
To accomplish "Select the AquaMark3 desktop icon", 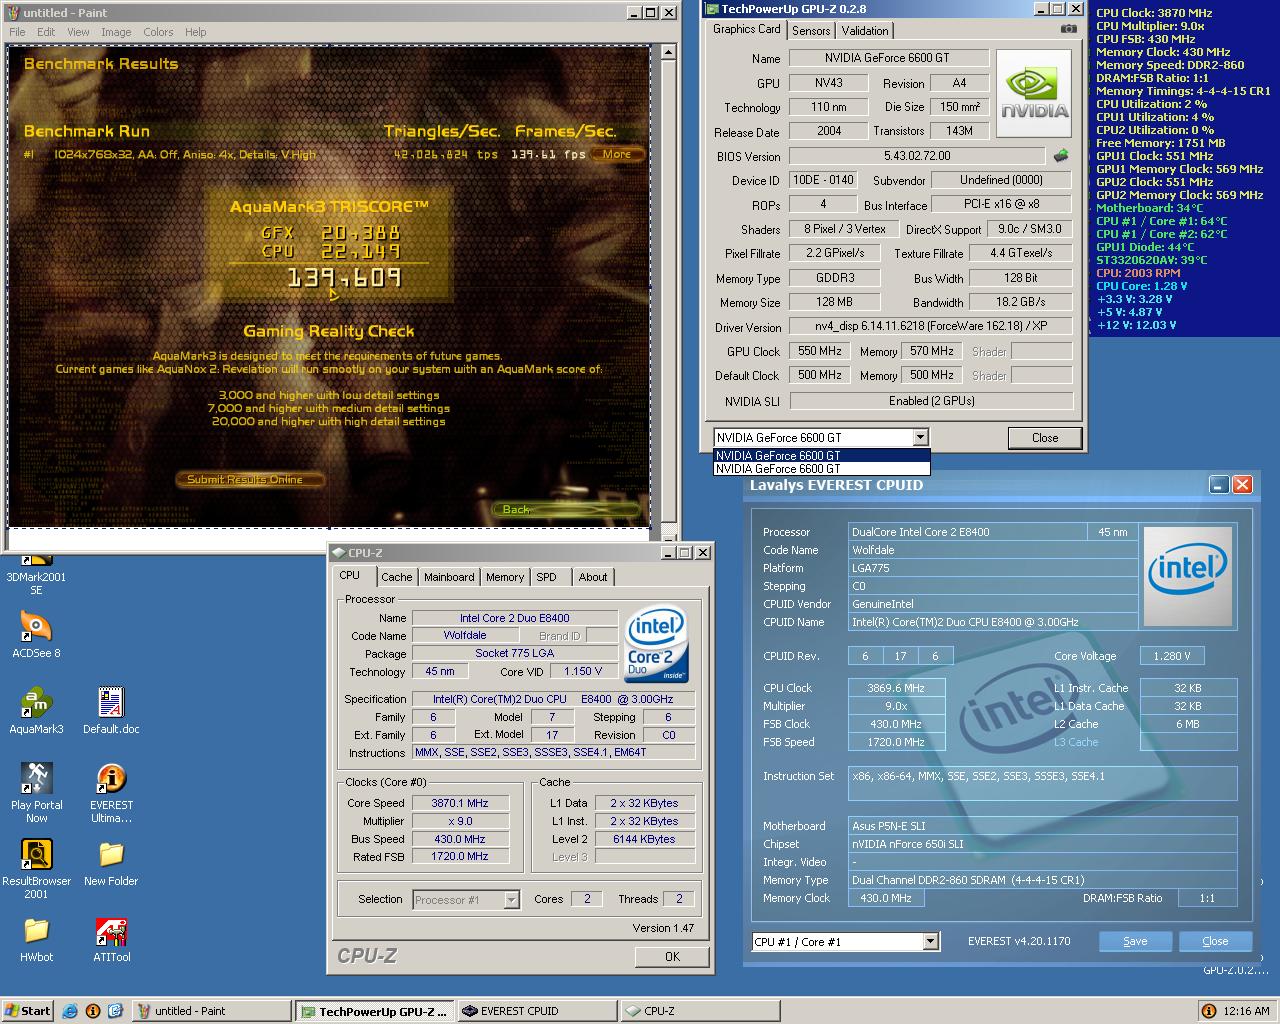I will 36,711.
